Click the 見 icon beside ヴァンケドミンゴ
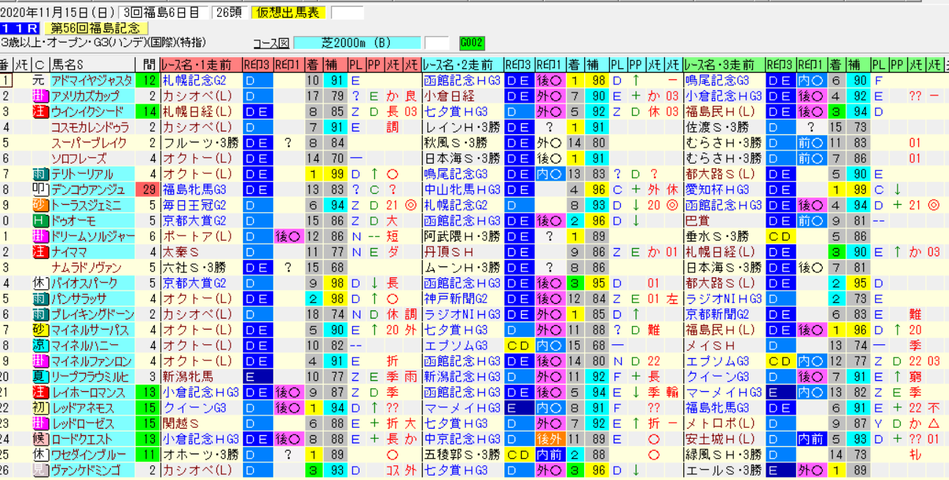 coord(39,470)
